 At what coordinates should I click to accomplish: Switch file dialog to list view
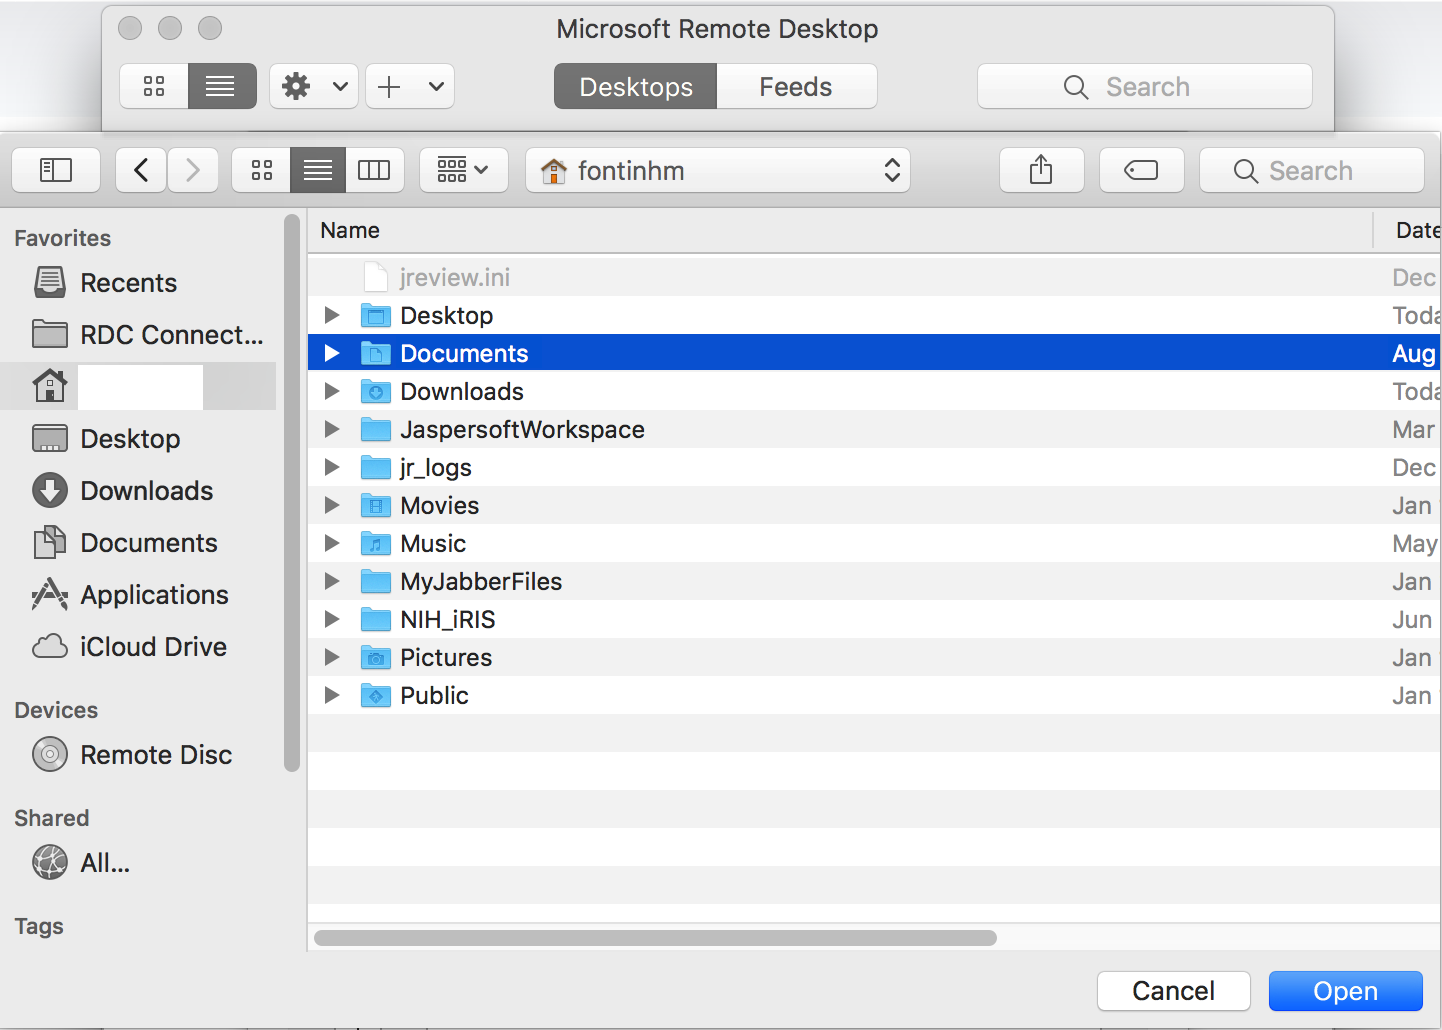tap(318, 170)
